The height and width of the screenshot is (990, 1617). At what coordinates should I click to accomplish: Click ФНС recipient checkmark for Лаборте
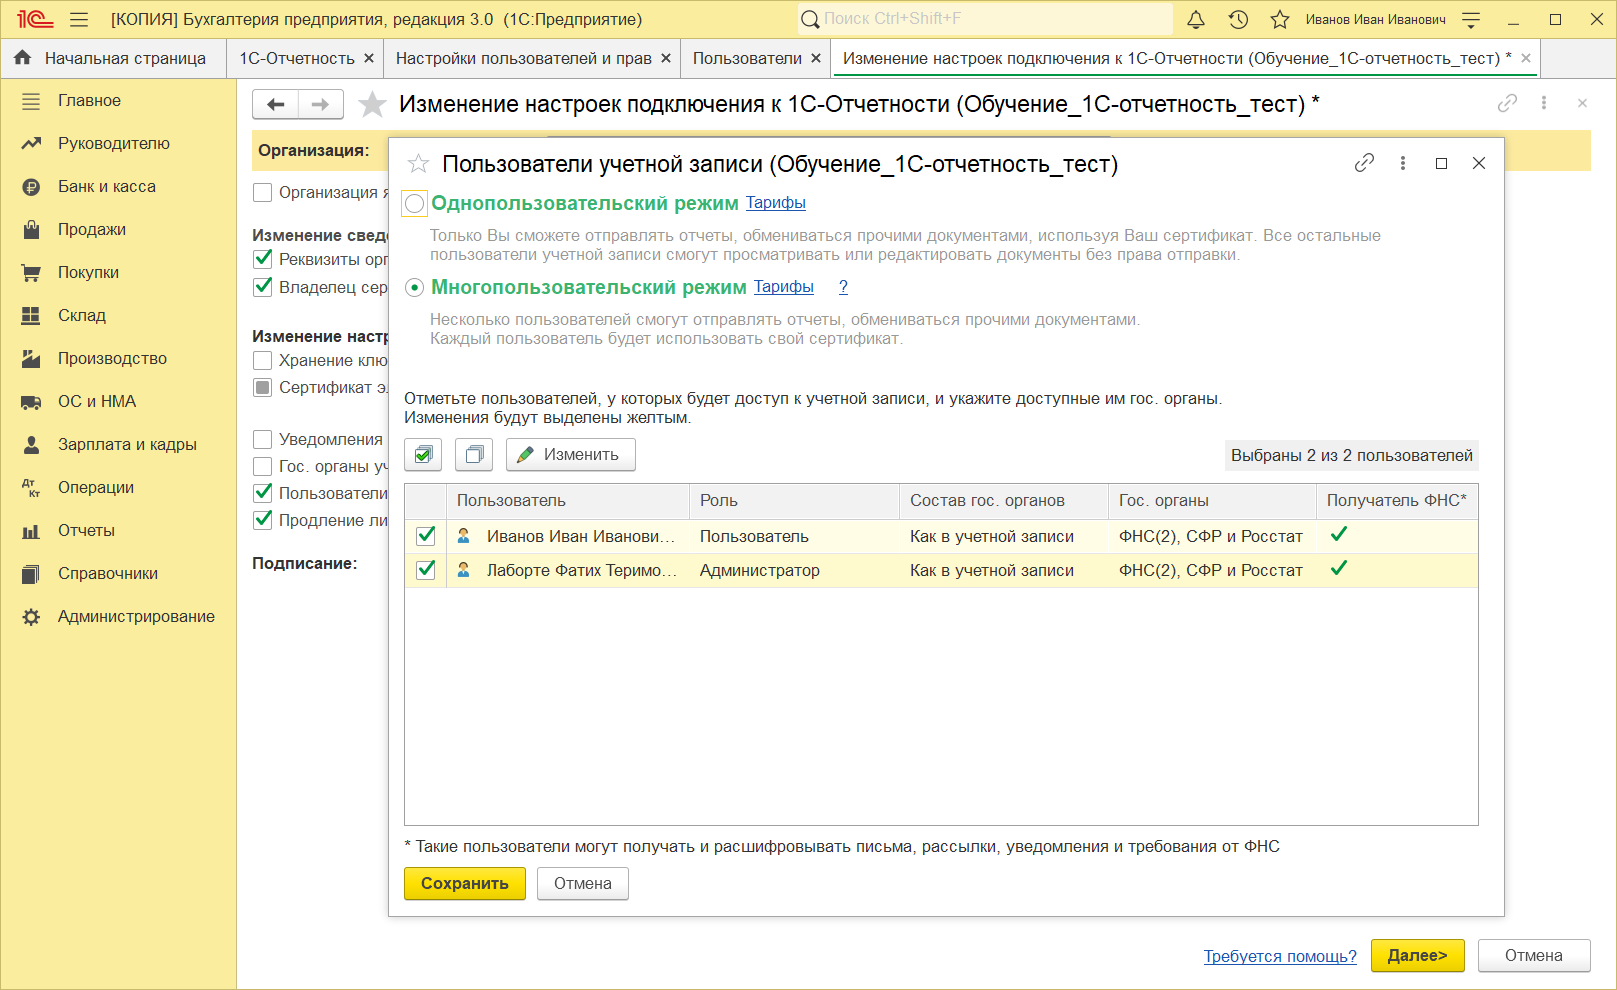pos(1339,568)
